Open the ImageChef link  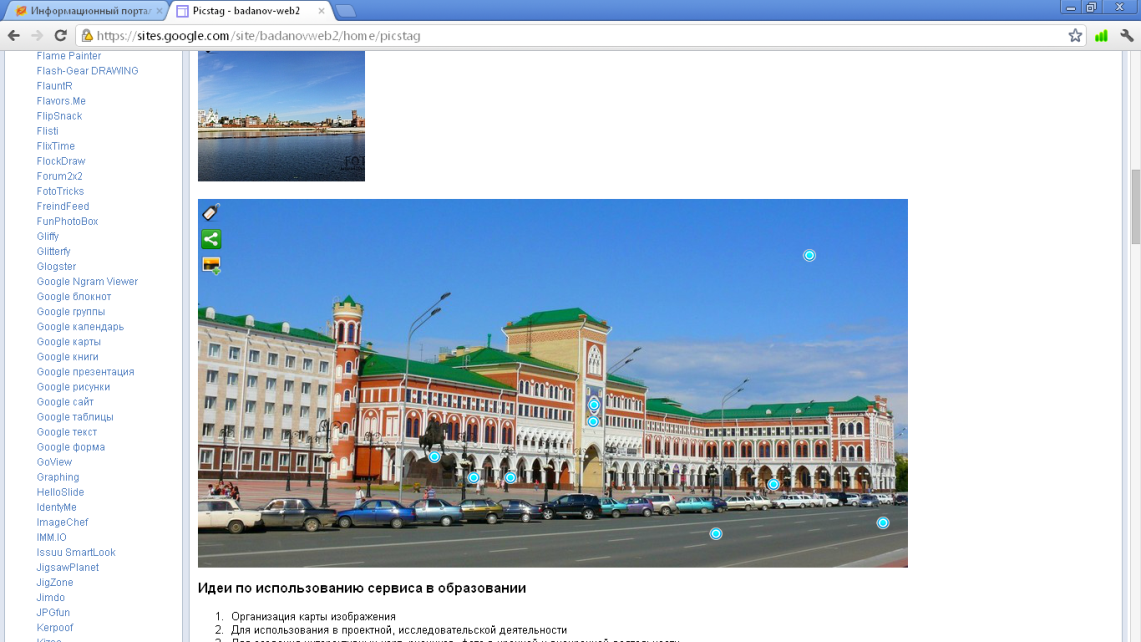click(62, 523)
